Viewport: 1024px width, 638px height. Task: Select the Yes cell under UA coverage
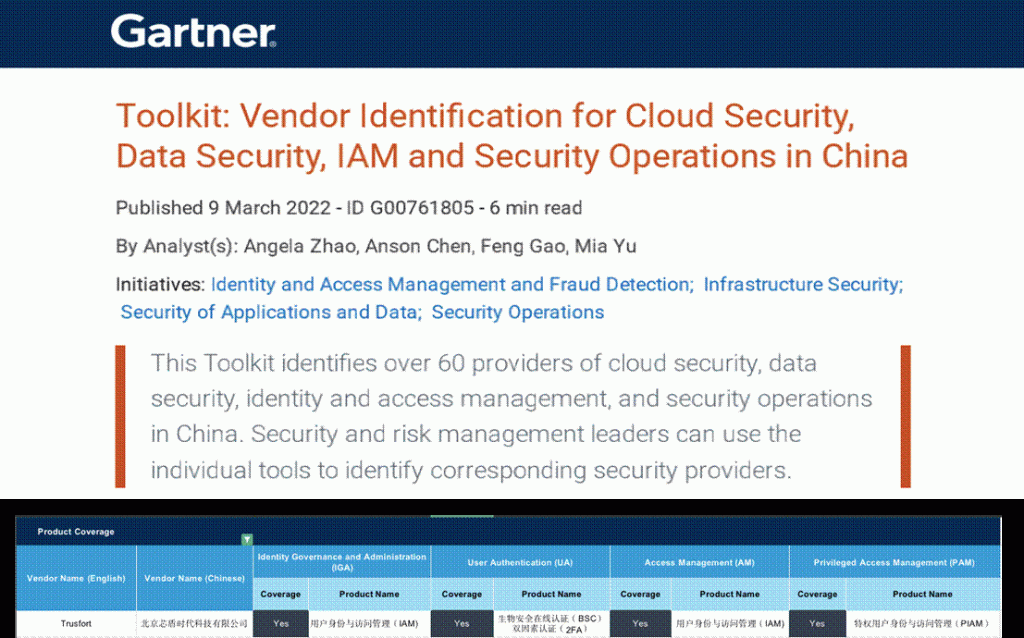[x=462, y=624]
